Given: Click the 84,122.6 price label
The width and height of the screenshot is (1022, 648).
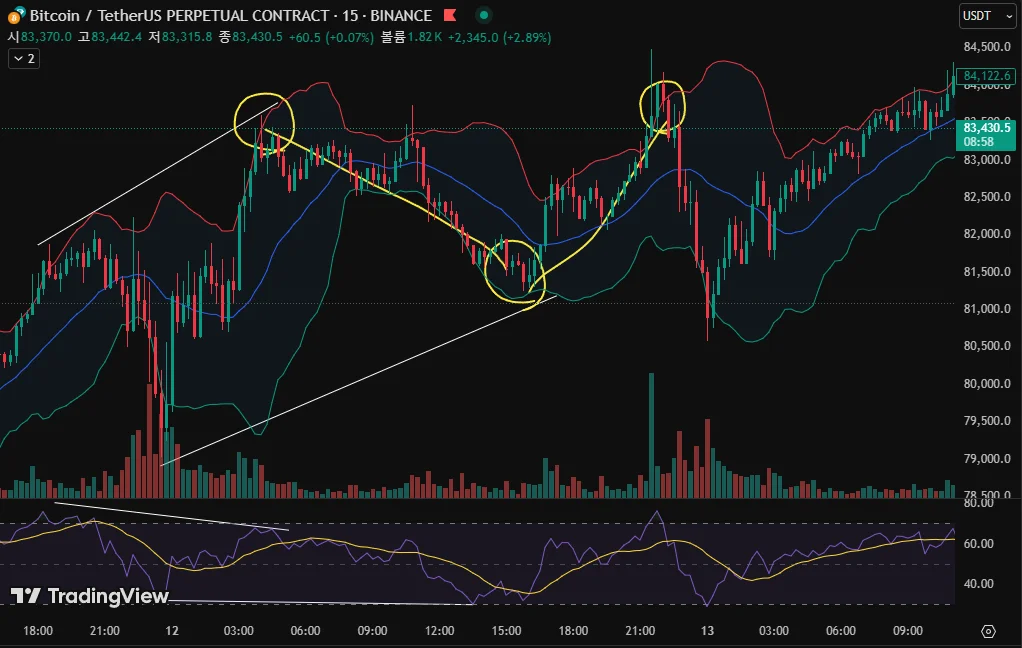Looking at the screenshot, I should tap(986, 76).
